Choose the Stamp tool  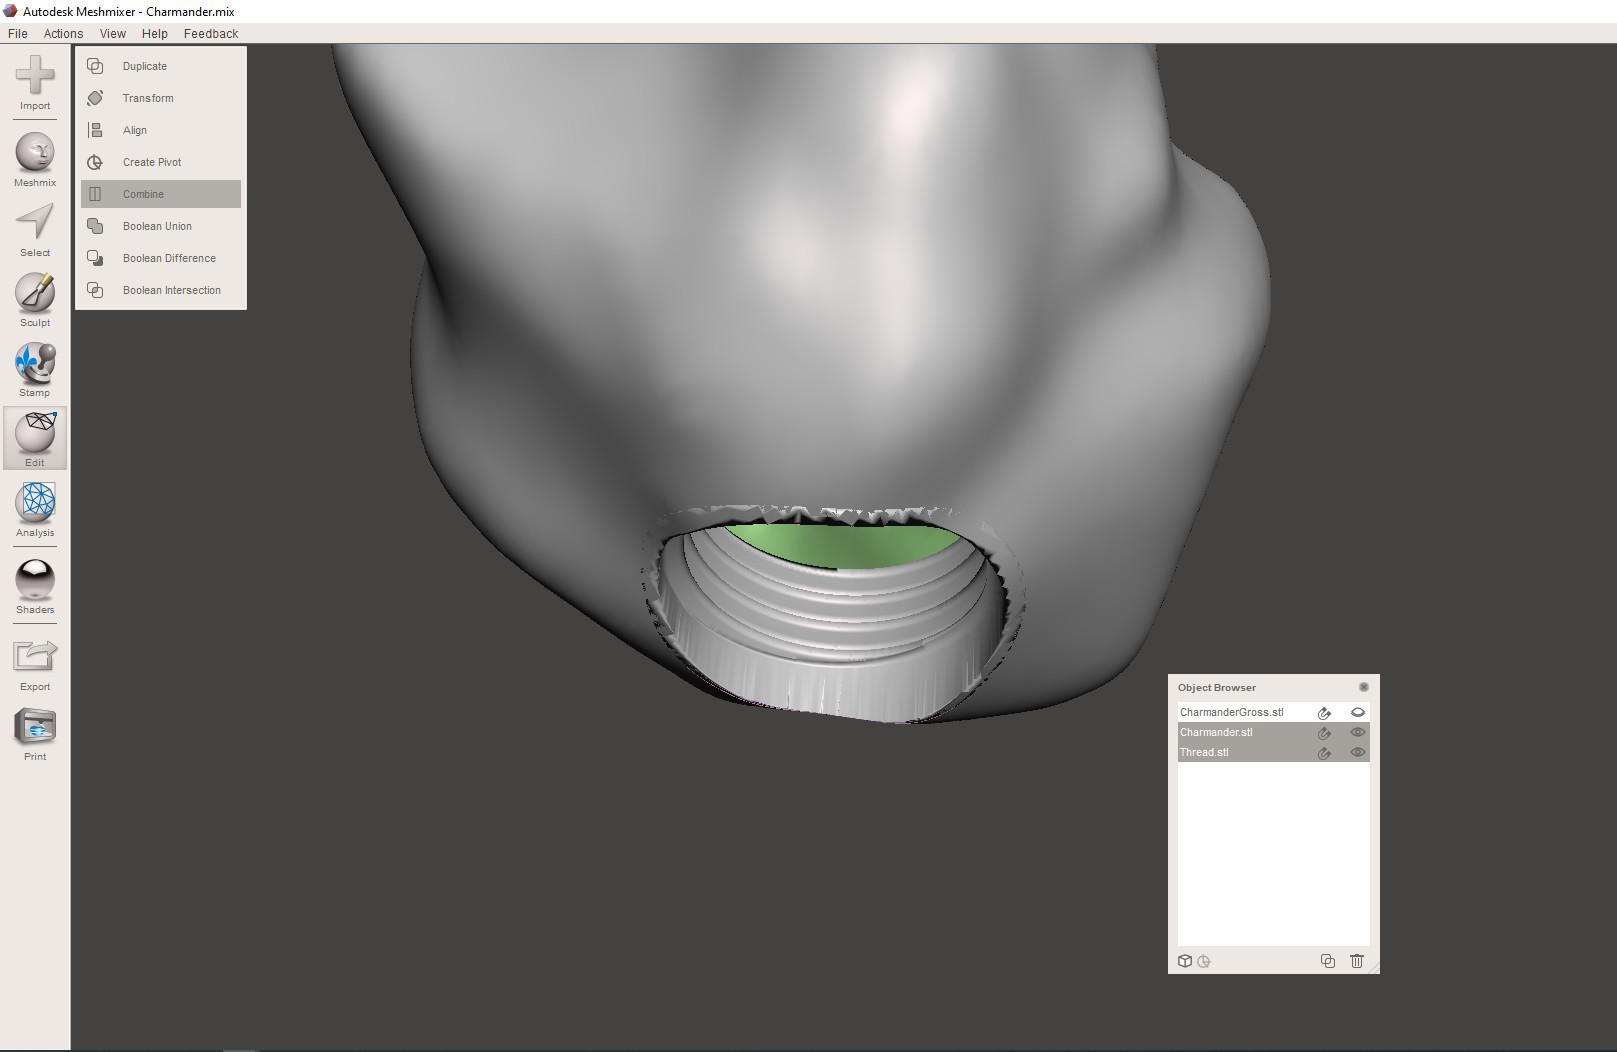click(x=35, y=371)
